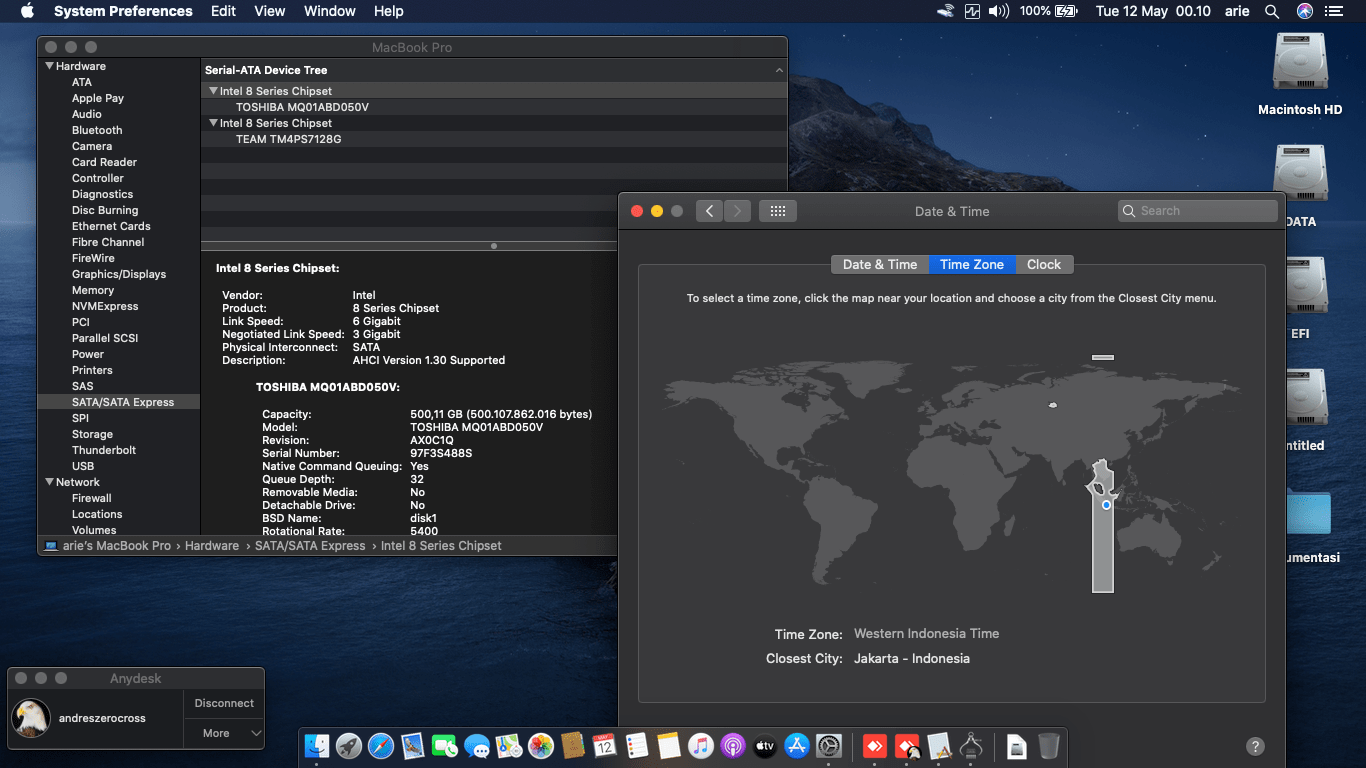This screenshot has width=1366, height=768.
Task: Open Finder from the Dock
Action: point(317,745)
